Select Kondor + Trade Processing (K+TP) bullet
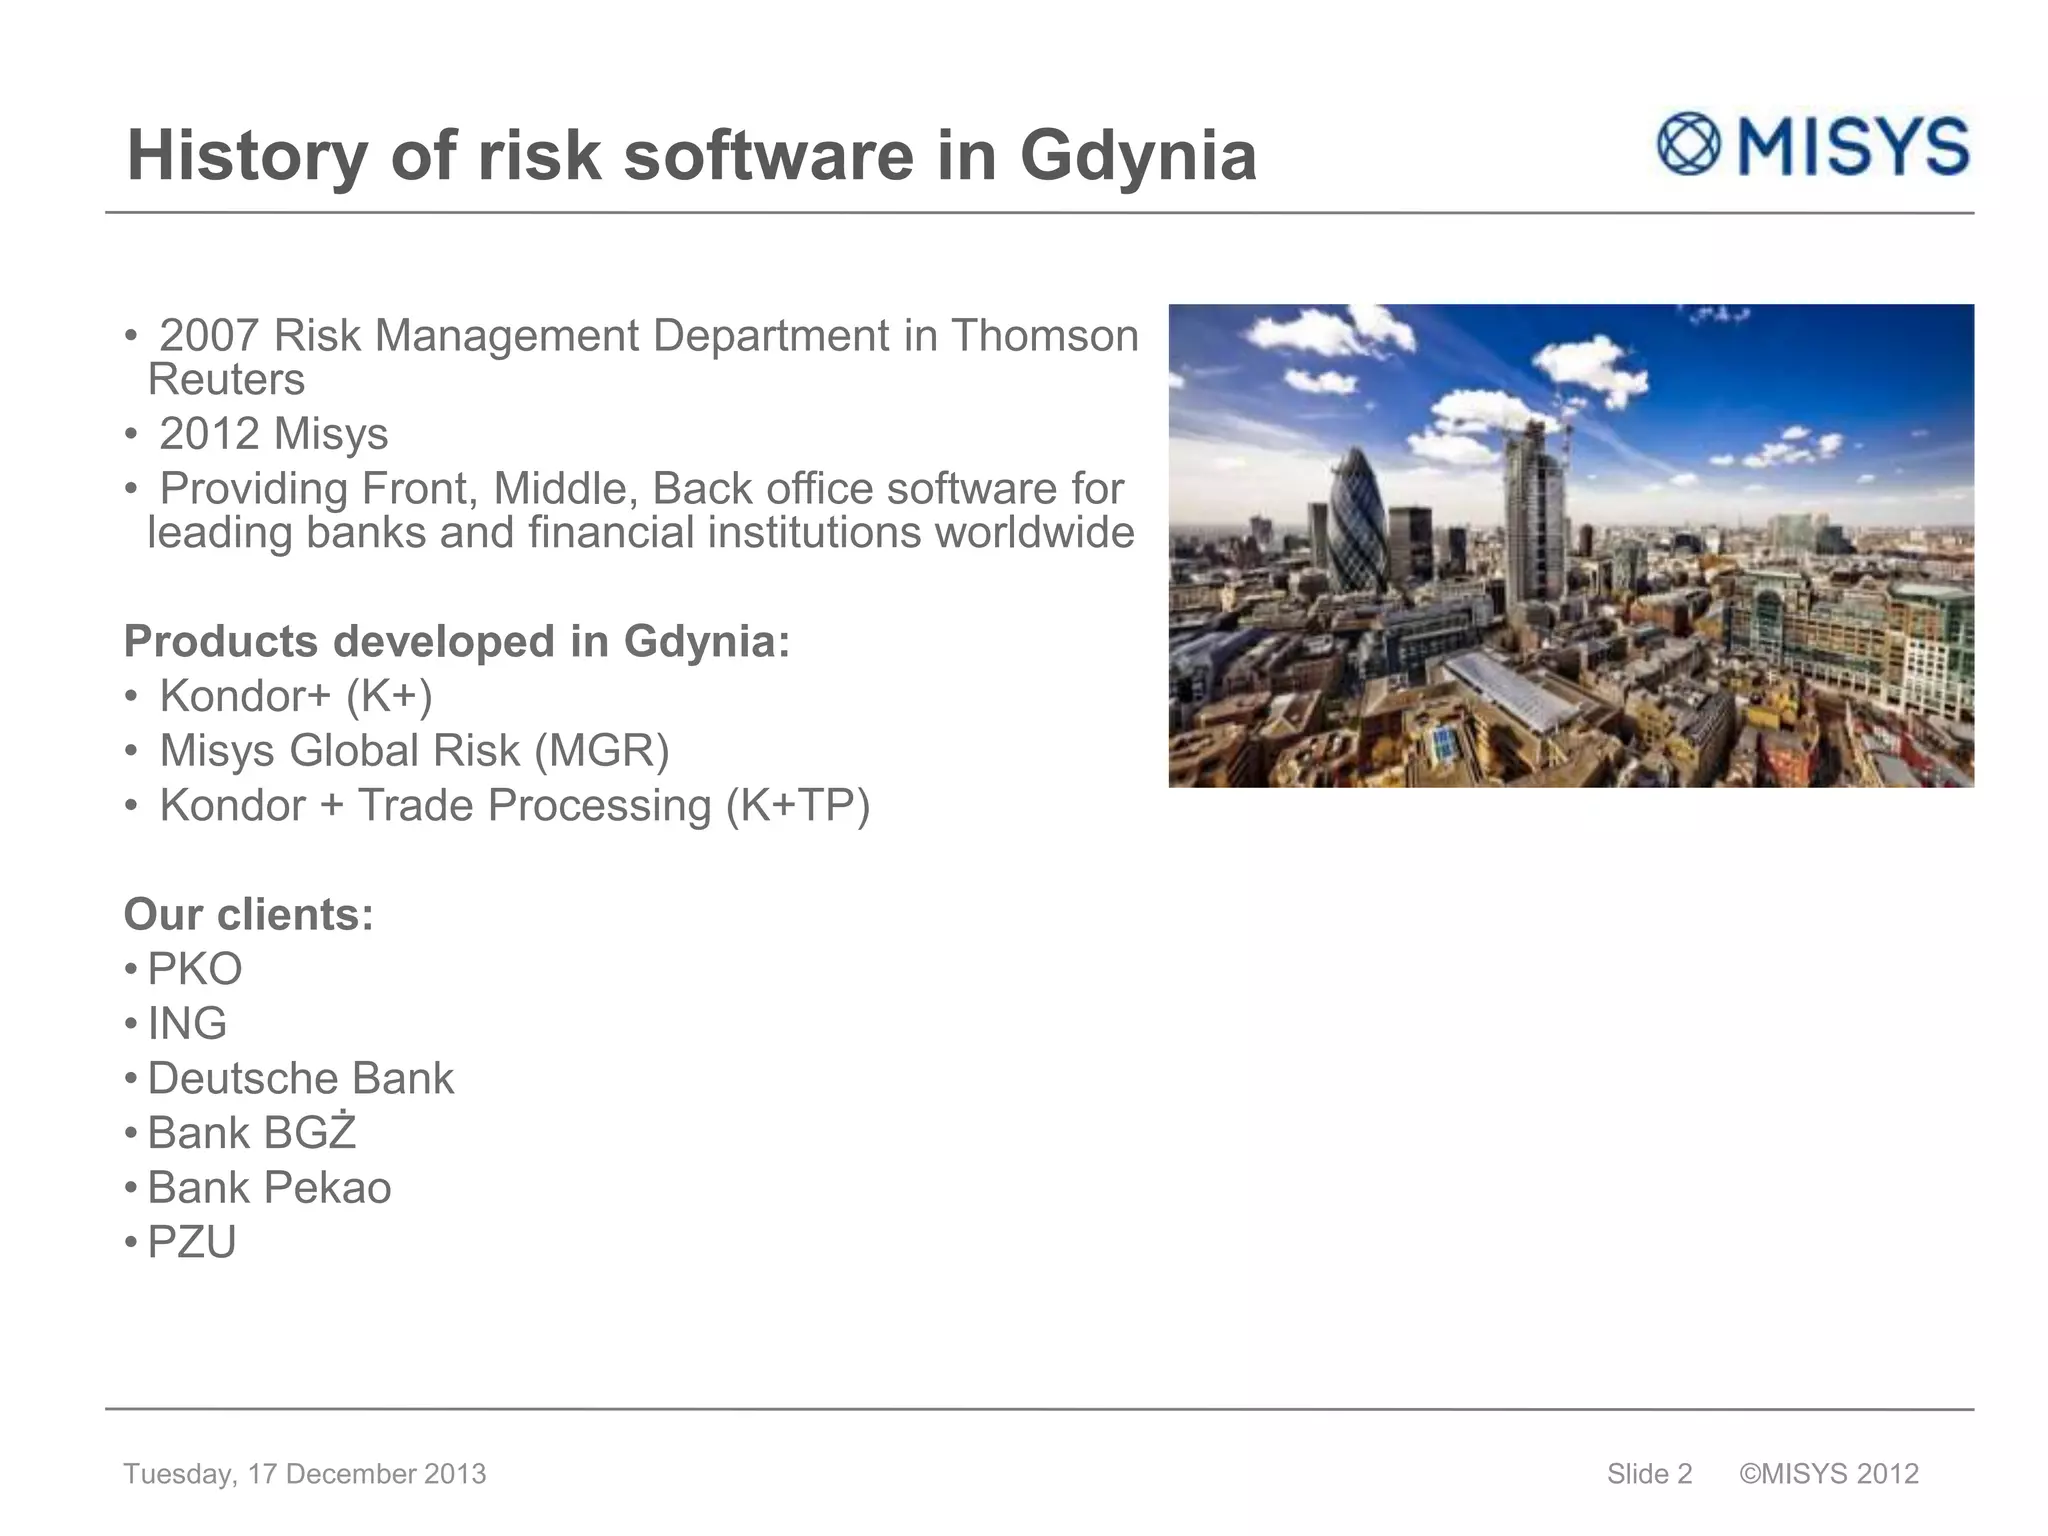Image resolution: width=2048 pixels, height=1536 pixels. (514, 806)
